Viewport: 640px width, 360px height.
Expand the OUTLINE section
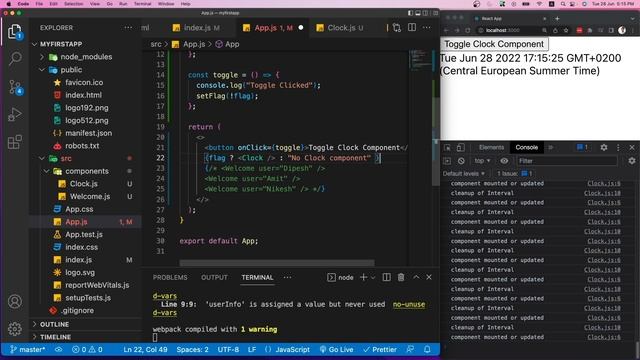point(54,324)
